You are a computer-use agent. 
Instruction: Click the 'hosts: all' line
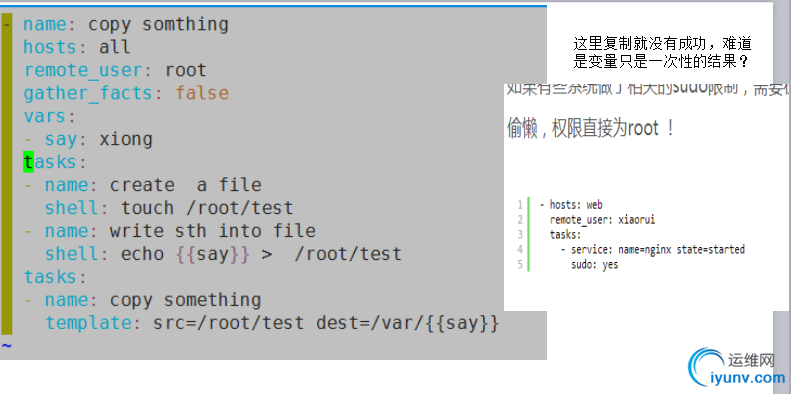point(77,47)
